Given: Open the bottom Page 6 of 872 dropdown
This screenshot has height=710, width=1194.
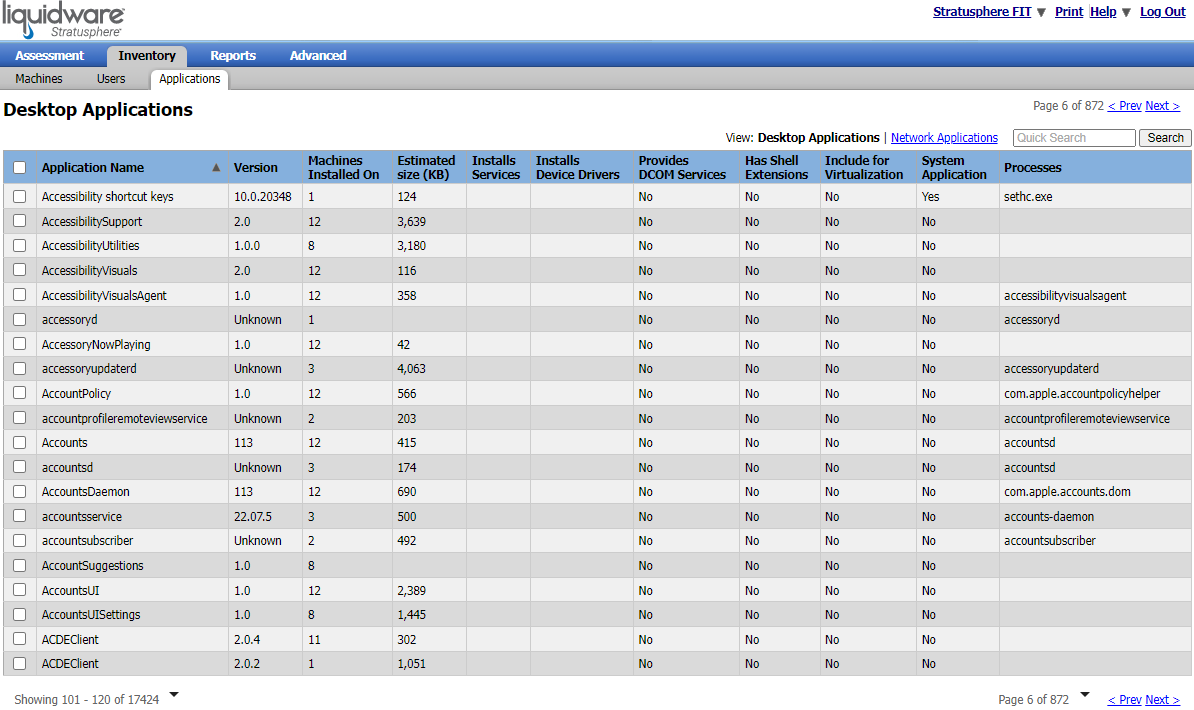Looking at the screenshot, I should point(1085,694).
